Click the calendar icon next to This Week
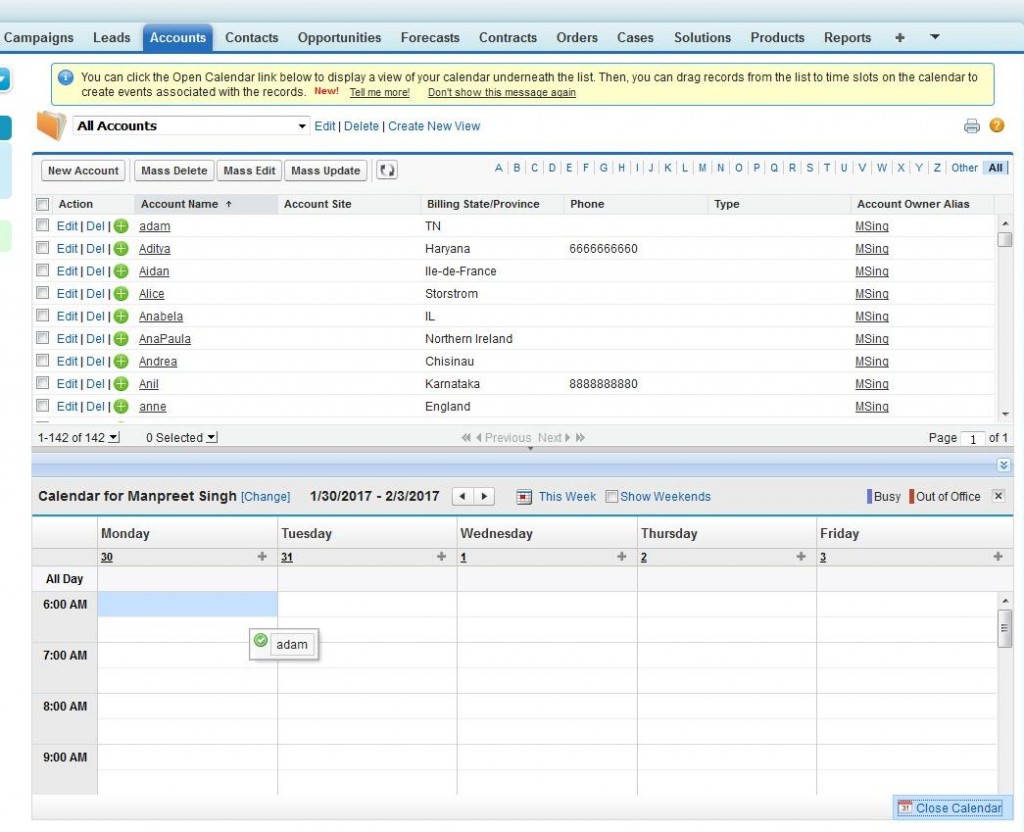The height and width of the screenshot is (832, 1024). tap(524, 496)
